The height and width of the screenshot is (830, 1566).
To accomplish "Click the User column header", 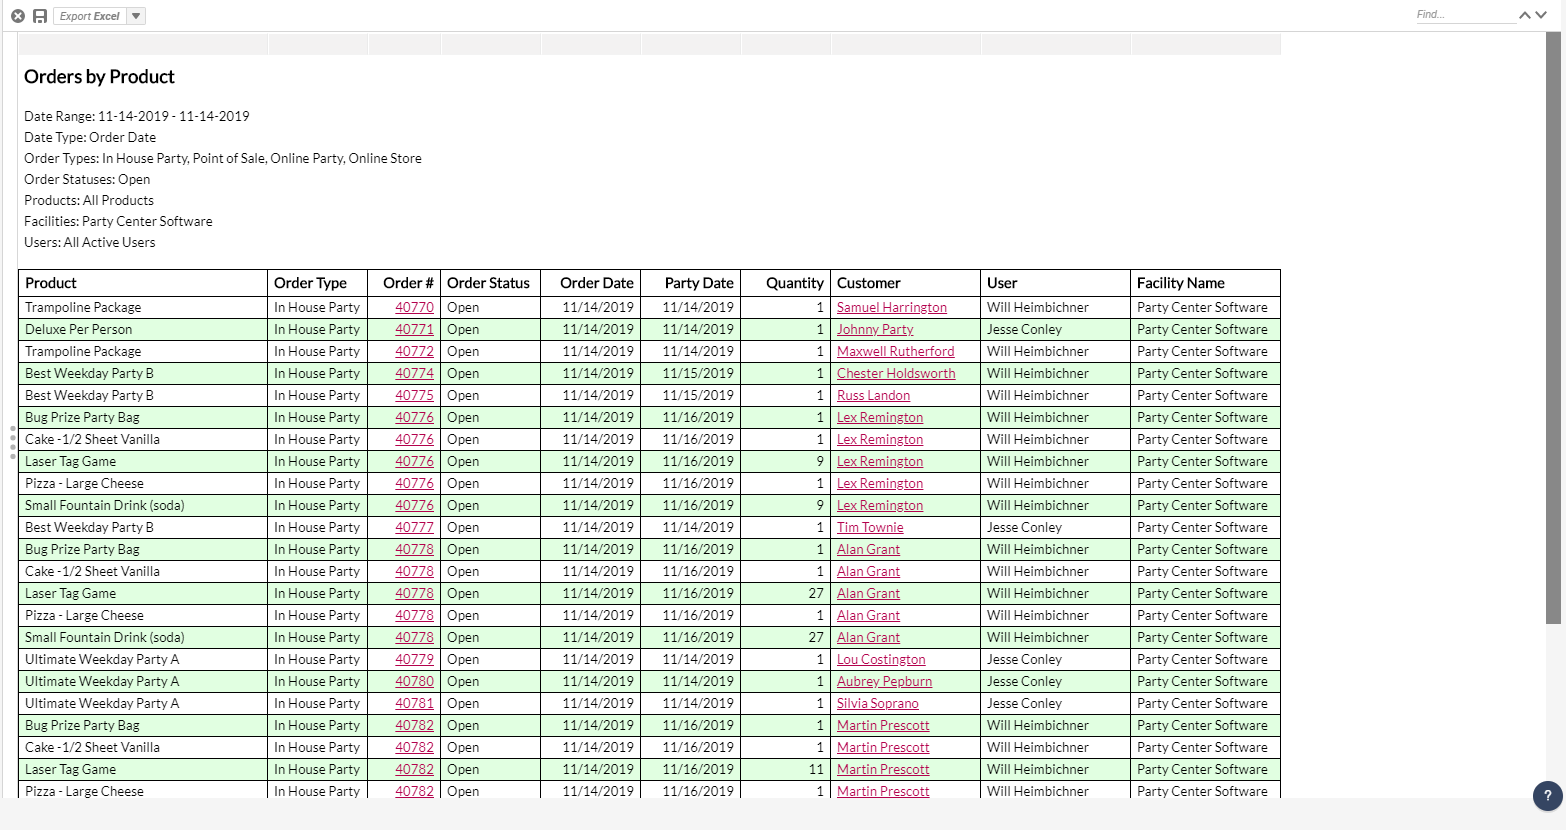I will [1055, 283].
